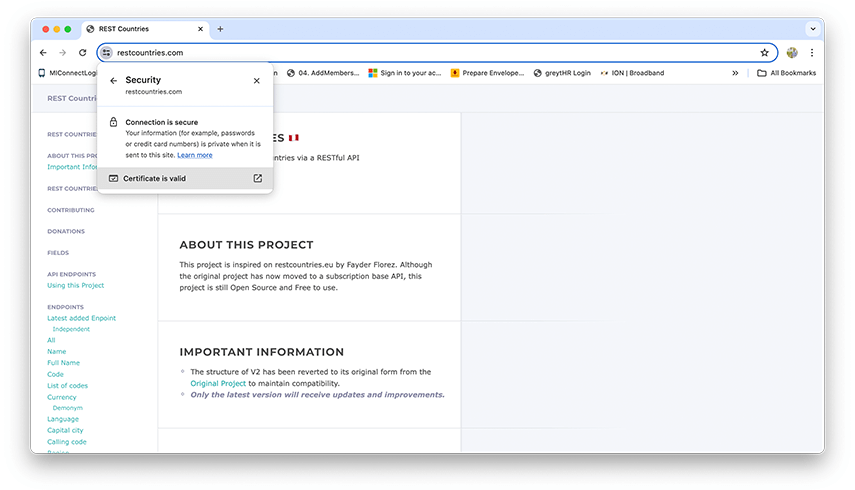Go back from Security popup
This screenshot has width=855, height=490.
pos(113,81)
